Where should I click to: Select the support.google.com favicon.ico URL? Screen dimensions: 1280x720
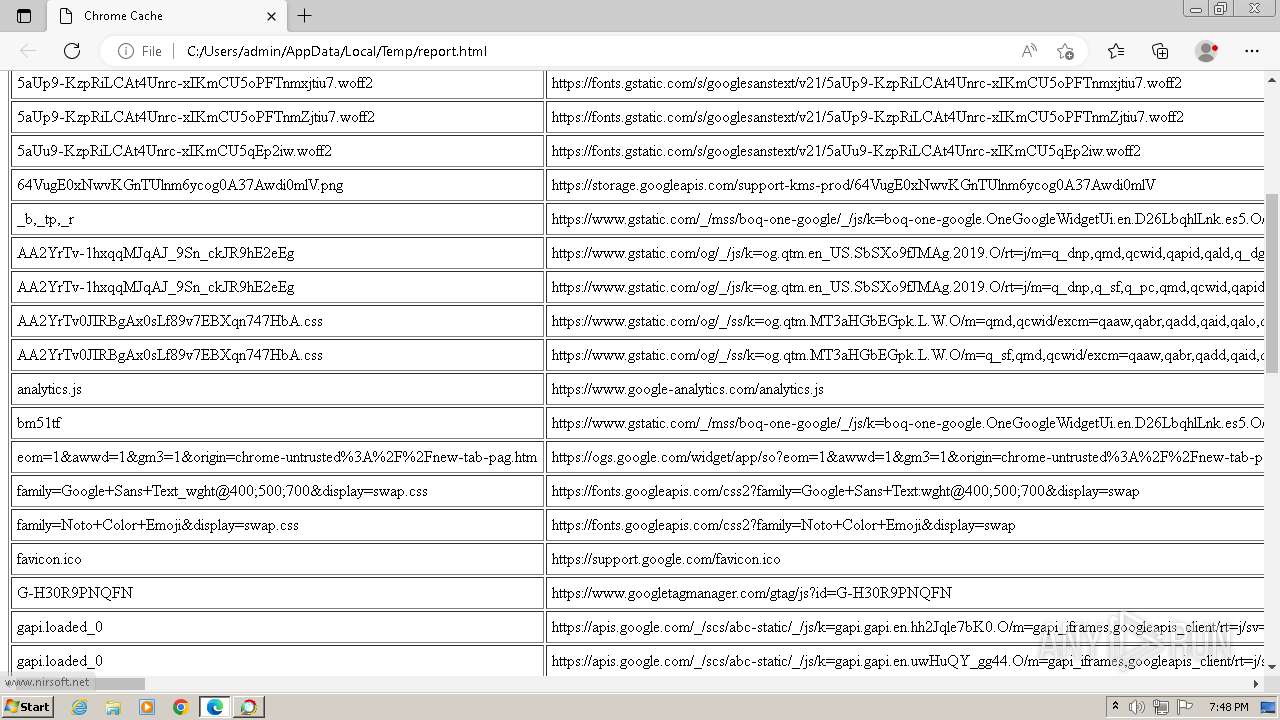tap(666, 559)
